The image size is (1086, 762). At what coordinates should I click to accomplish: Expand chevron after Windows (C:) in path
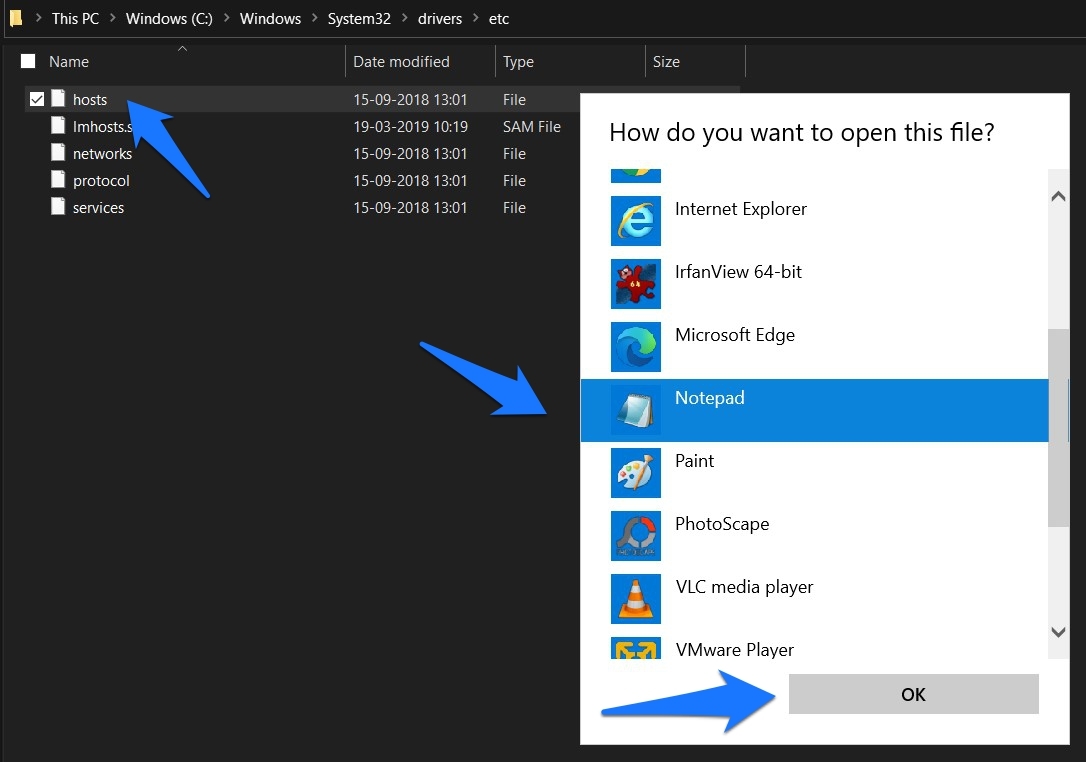click(226, 19)
